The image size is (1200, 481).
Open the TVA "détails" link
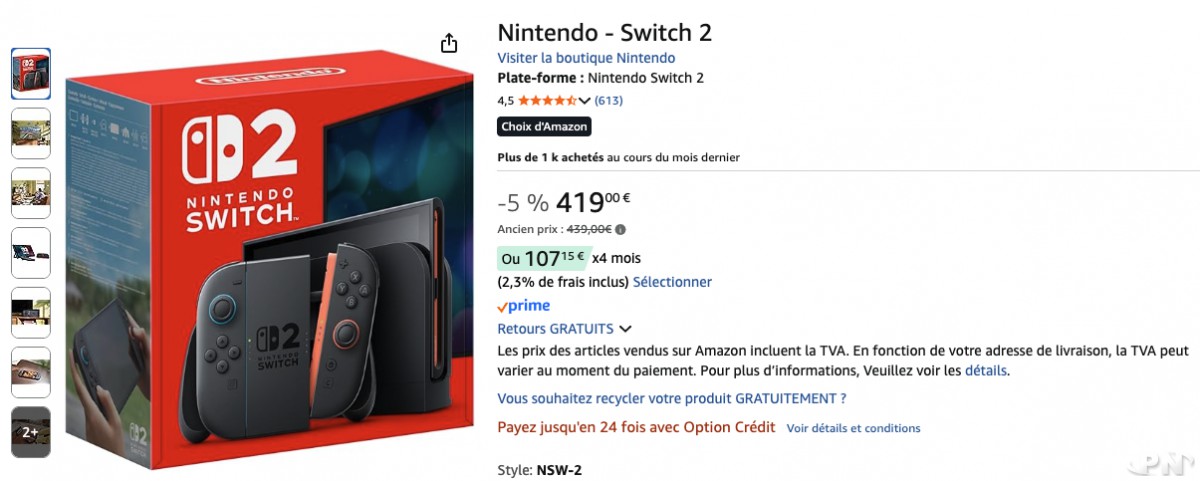click(985, 371)
